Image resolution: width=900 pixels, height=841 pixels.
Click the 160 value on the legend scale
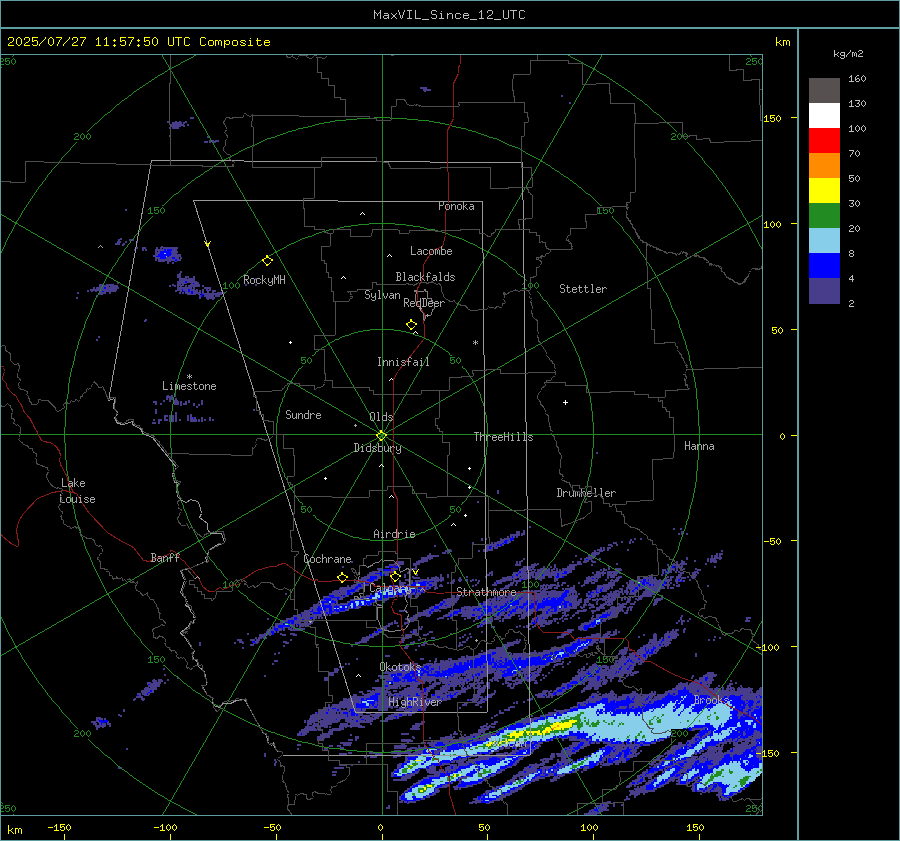[x=857, y=79]
